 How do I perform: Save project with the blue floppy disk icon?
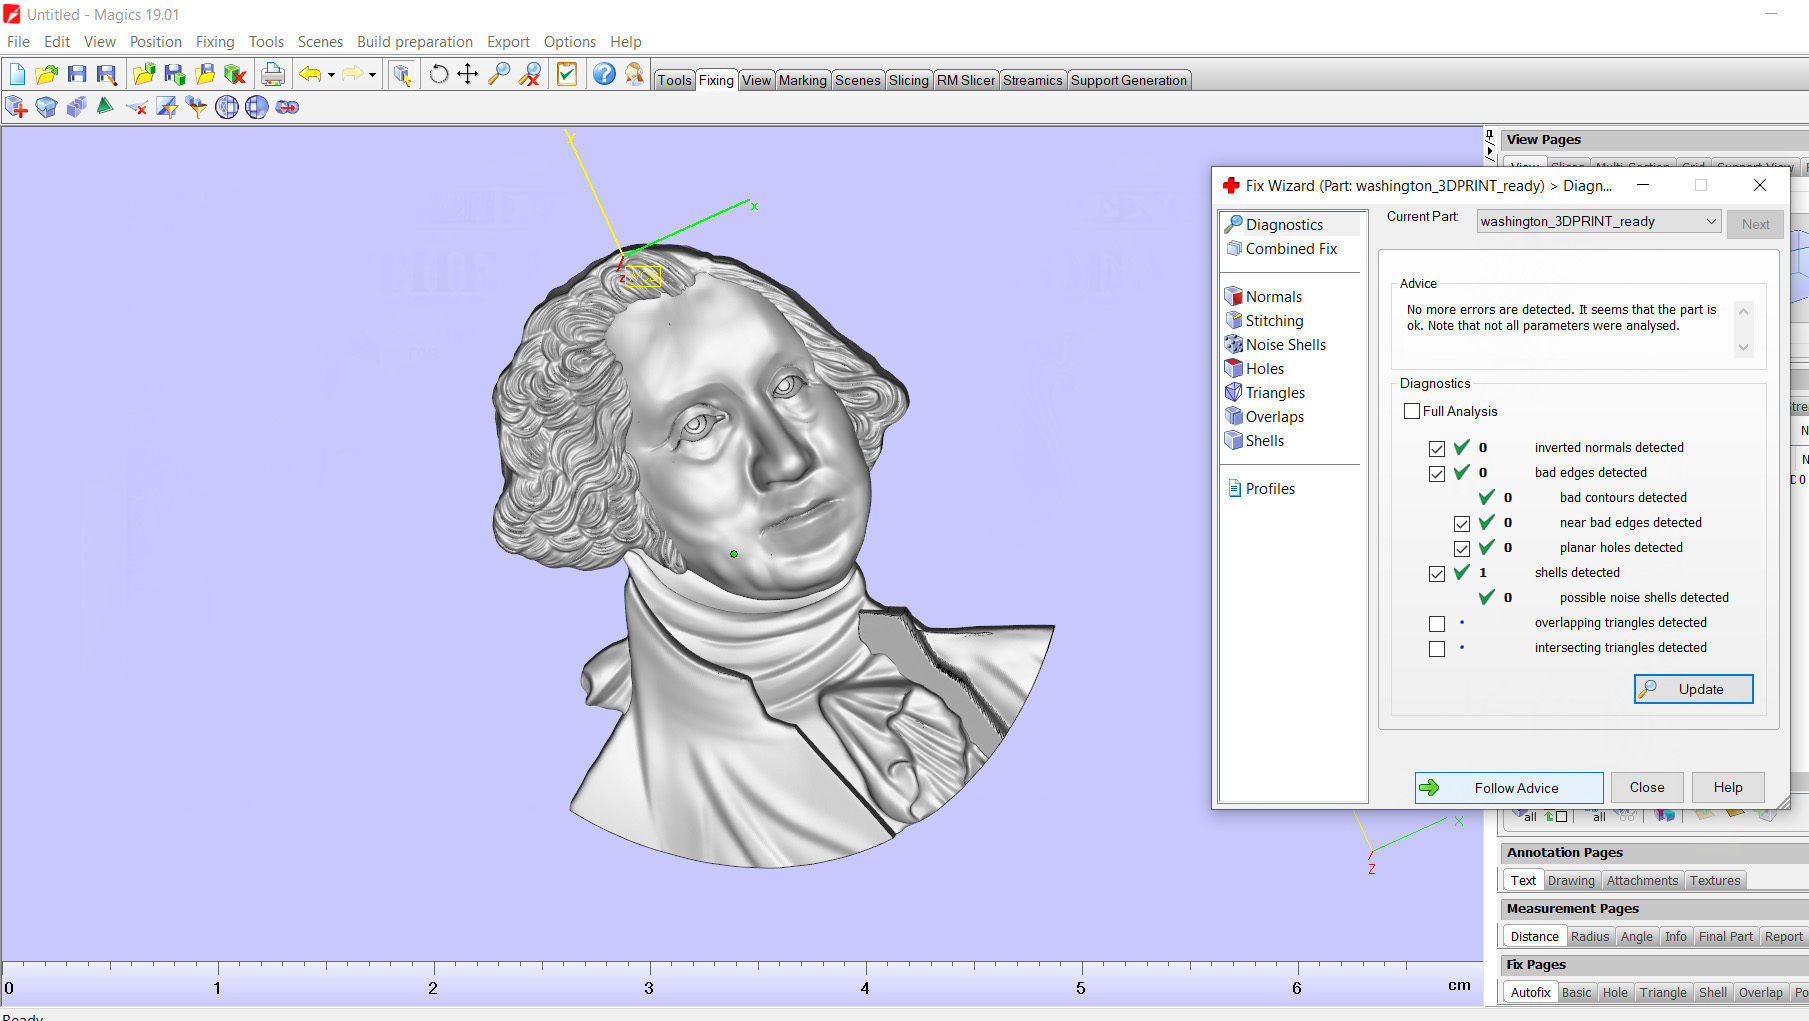coord(76,74)
